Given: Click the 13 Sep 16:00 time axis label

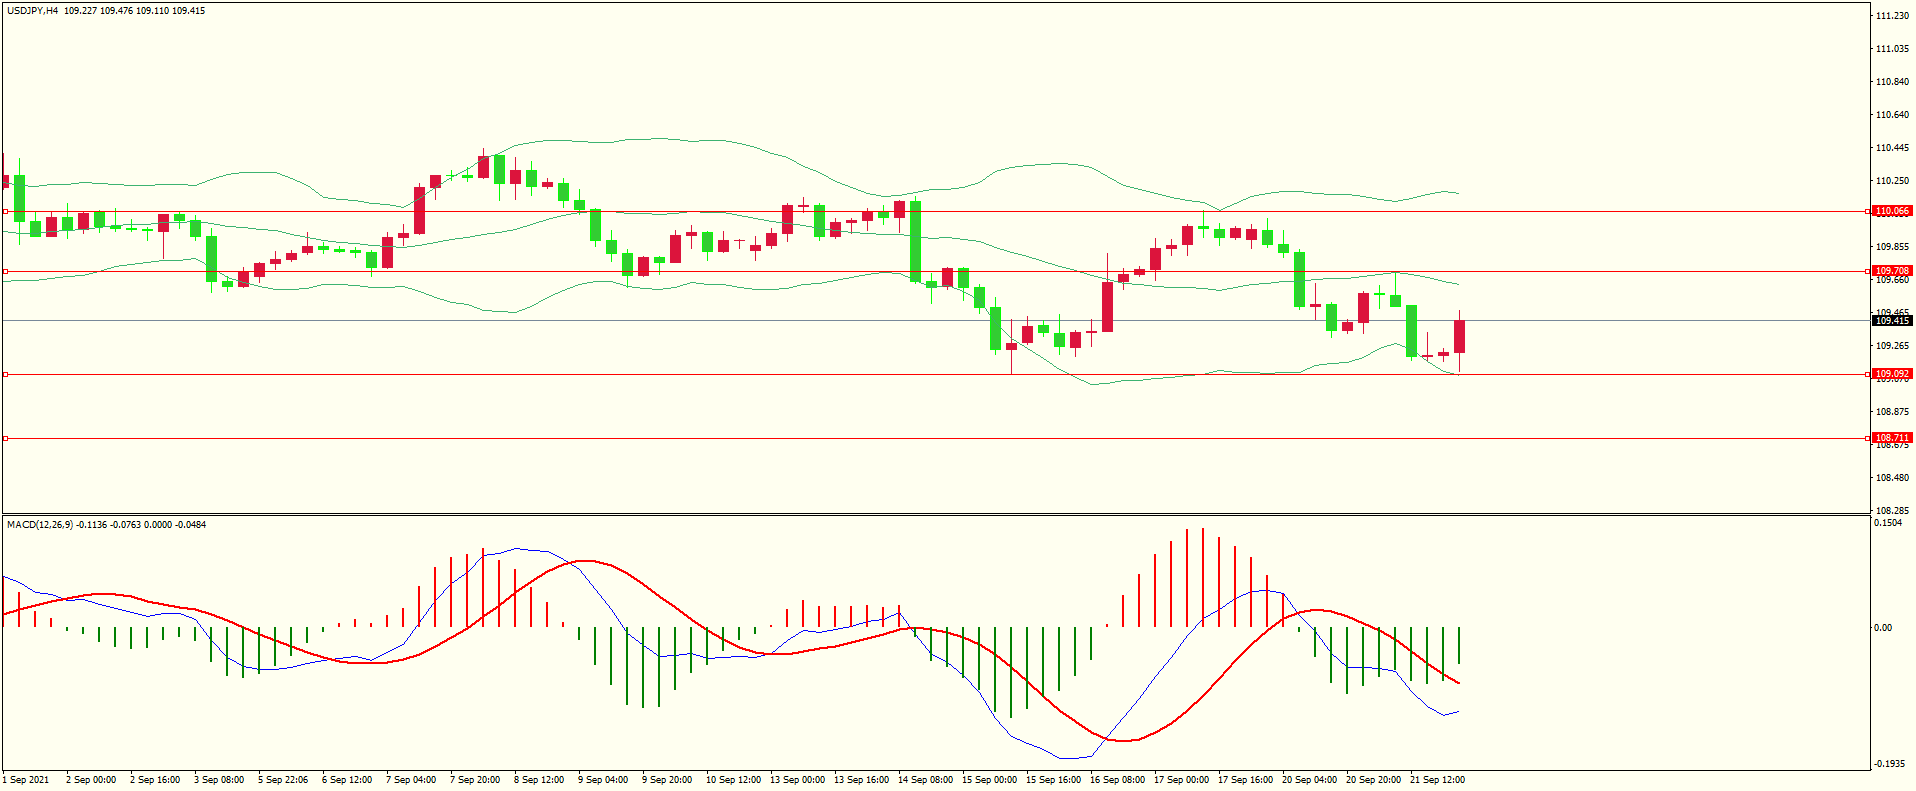Looking at the screenshot, I should click(861, 780).
